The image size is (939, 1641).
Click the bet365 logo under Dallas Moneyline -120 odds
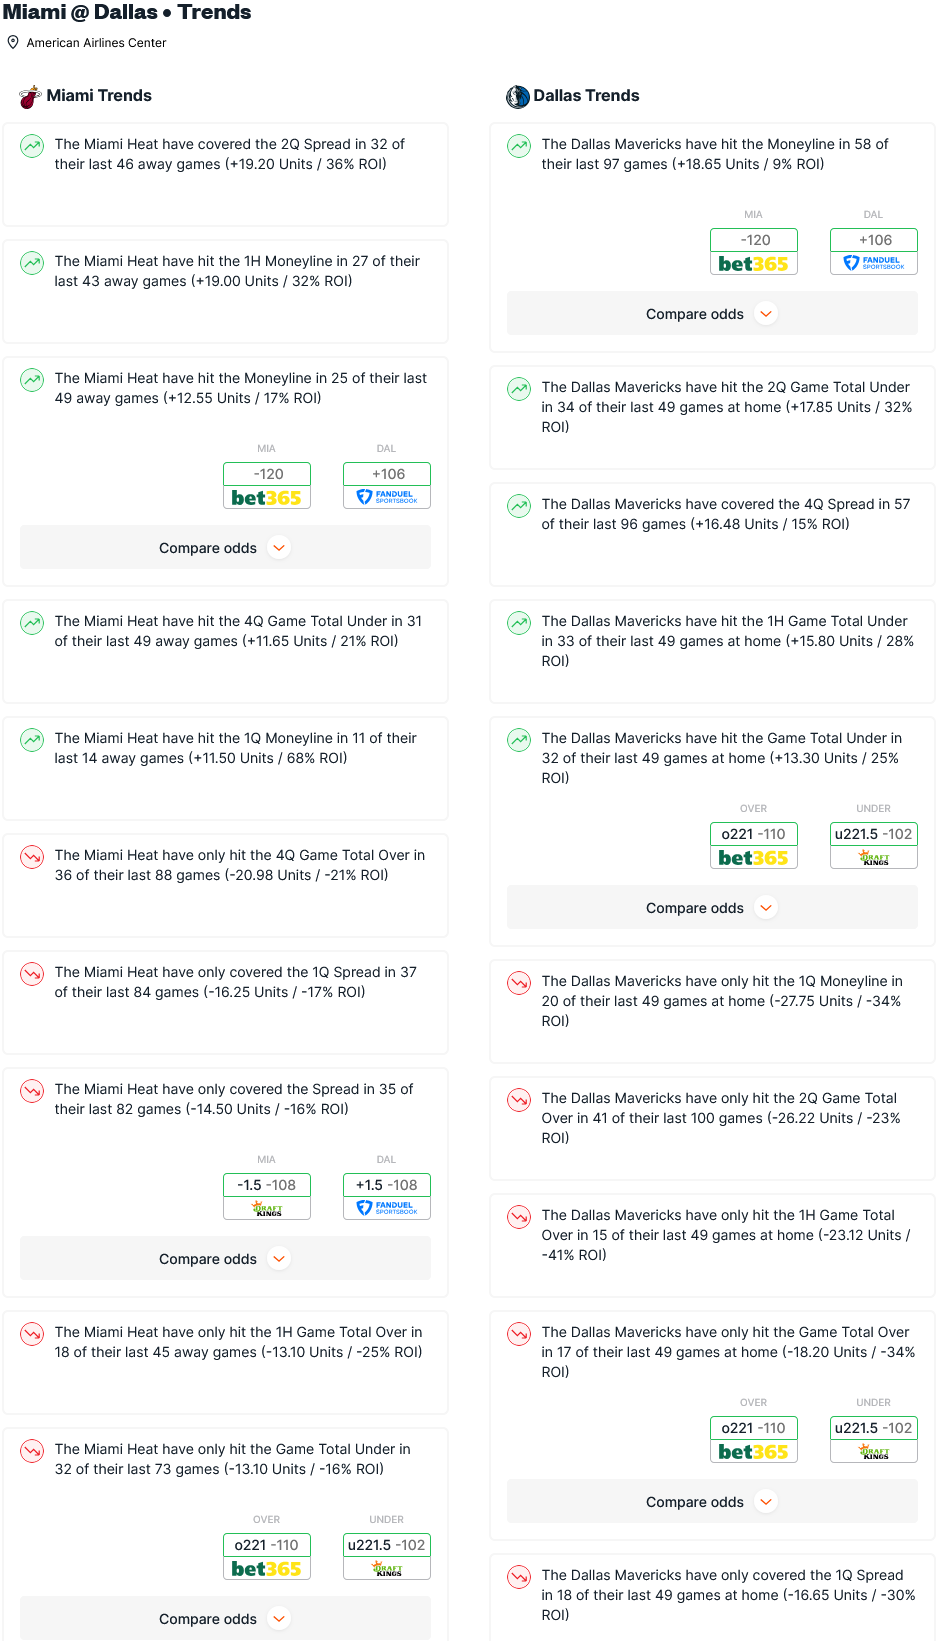[x=754, y=264]
